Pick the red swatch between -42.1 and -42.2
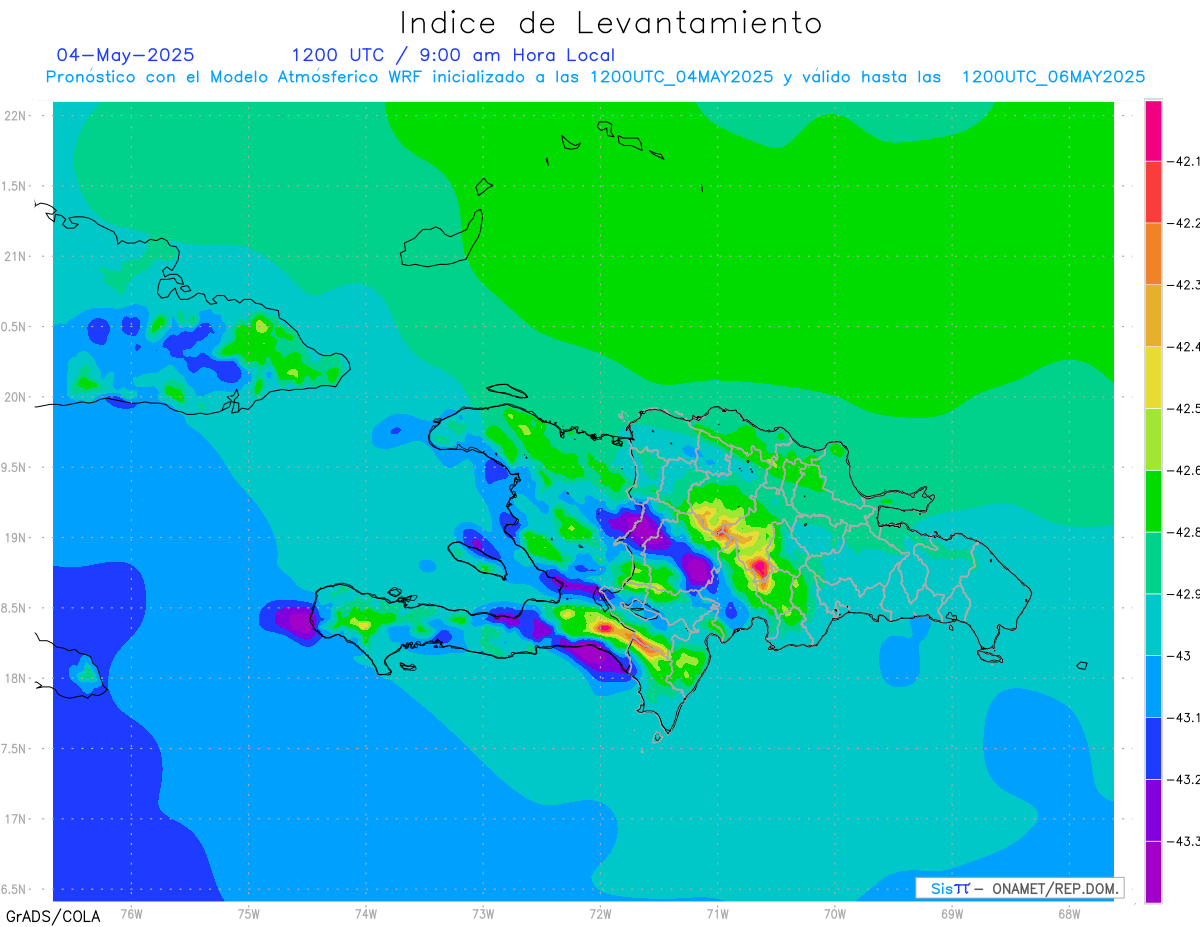Viewport: 1200px width, 927px height. (1153, 192)
